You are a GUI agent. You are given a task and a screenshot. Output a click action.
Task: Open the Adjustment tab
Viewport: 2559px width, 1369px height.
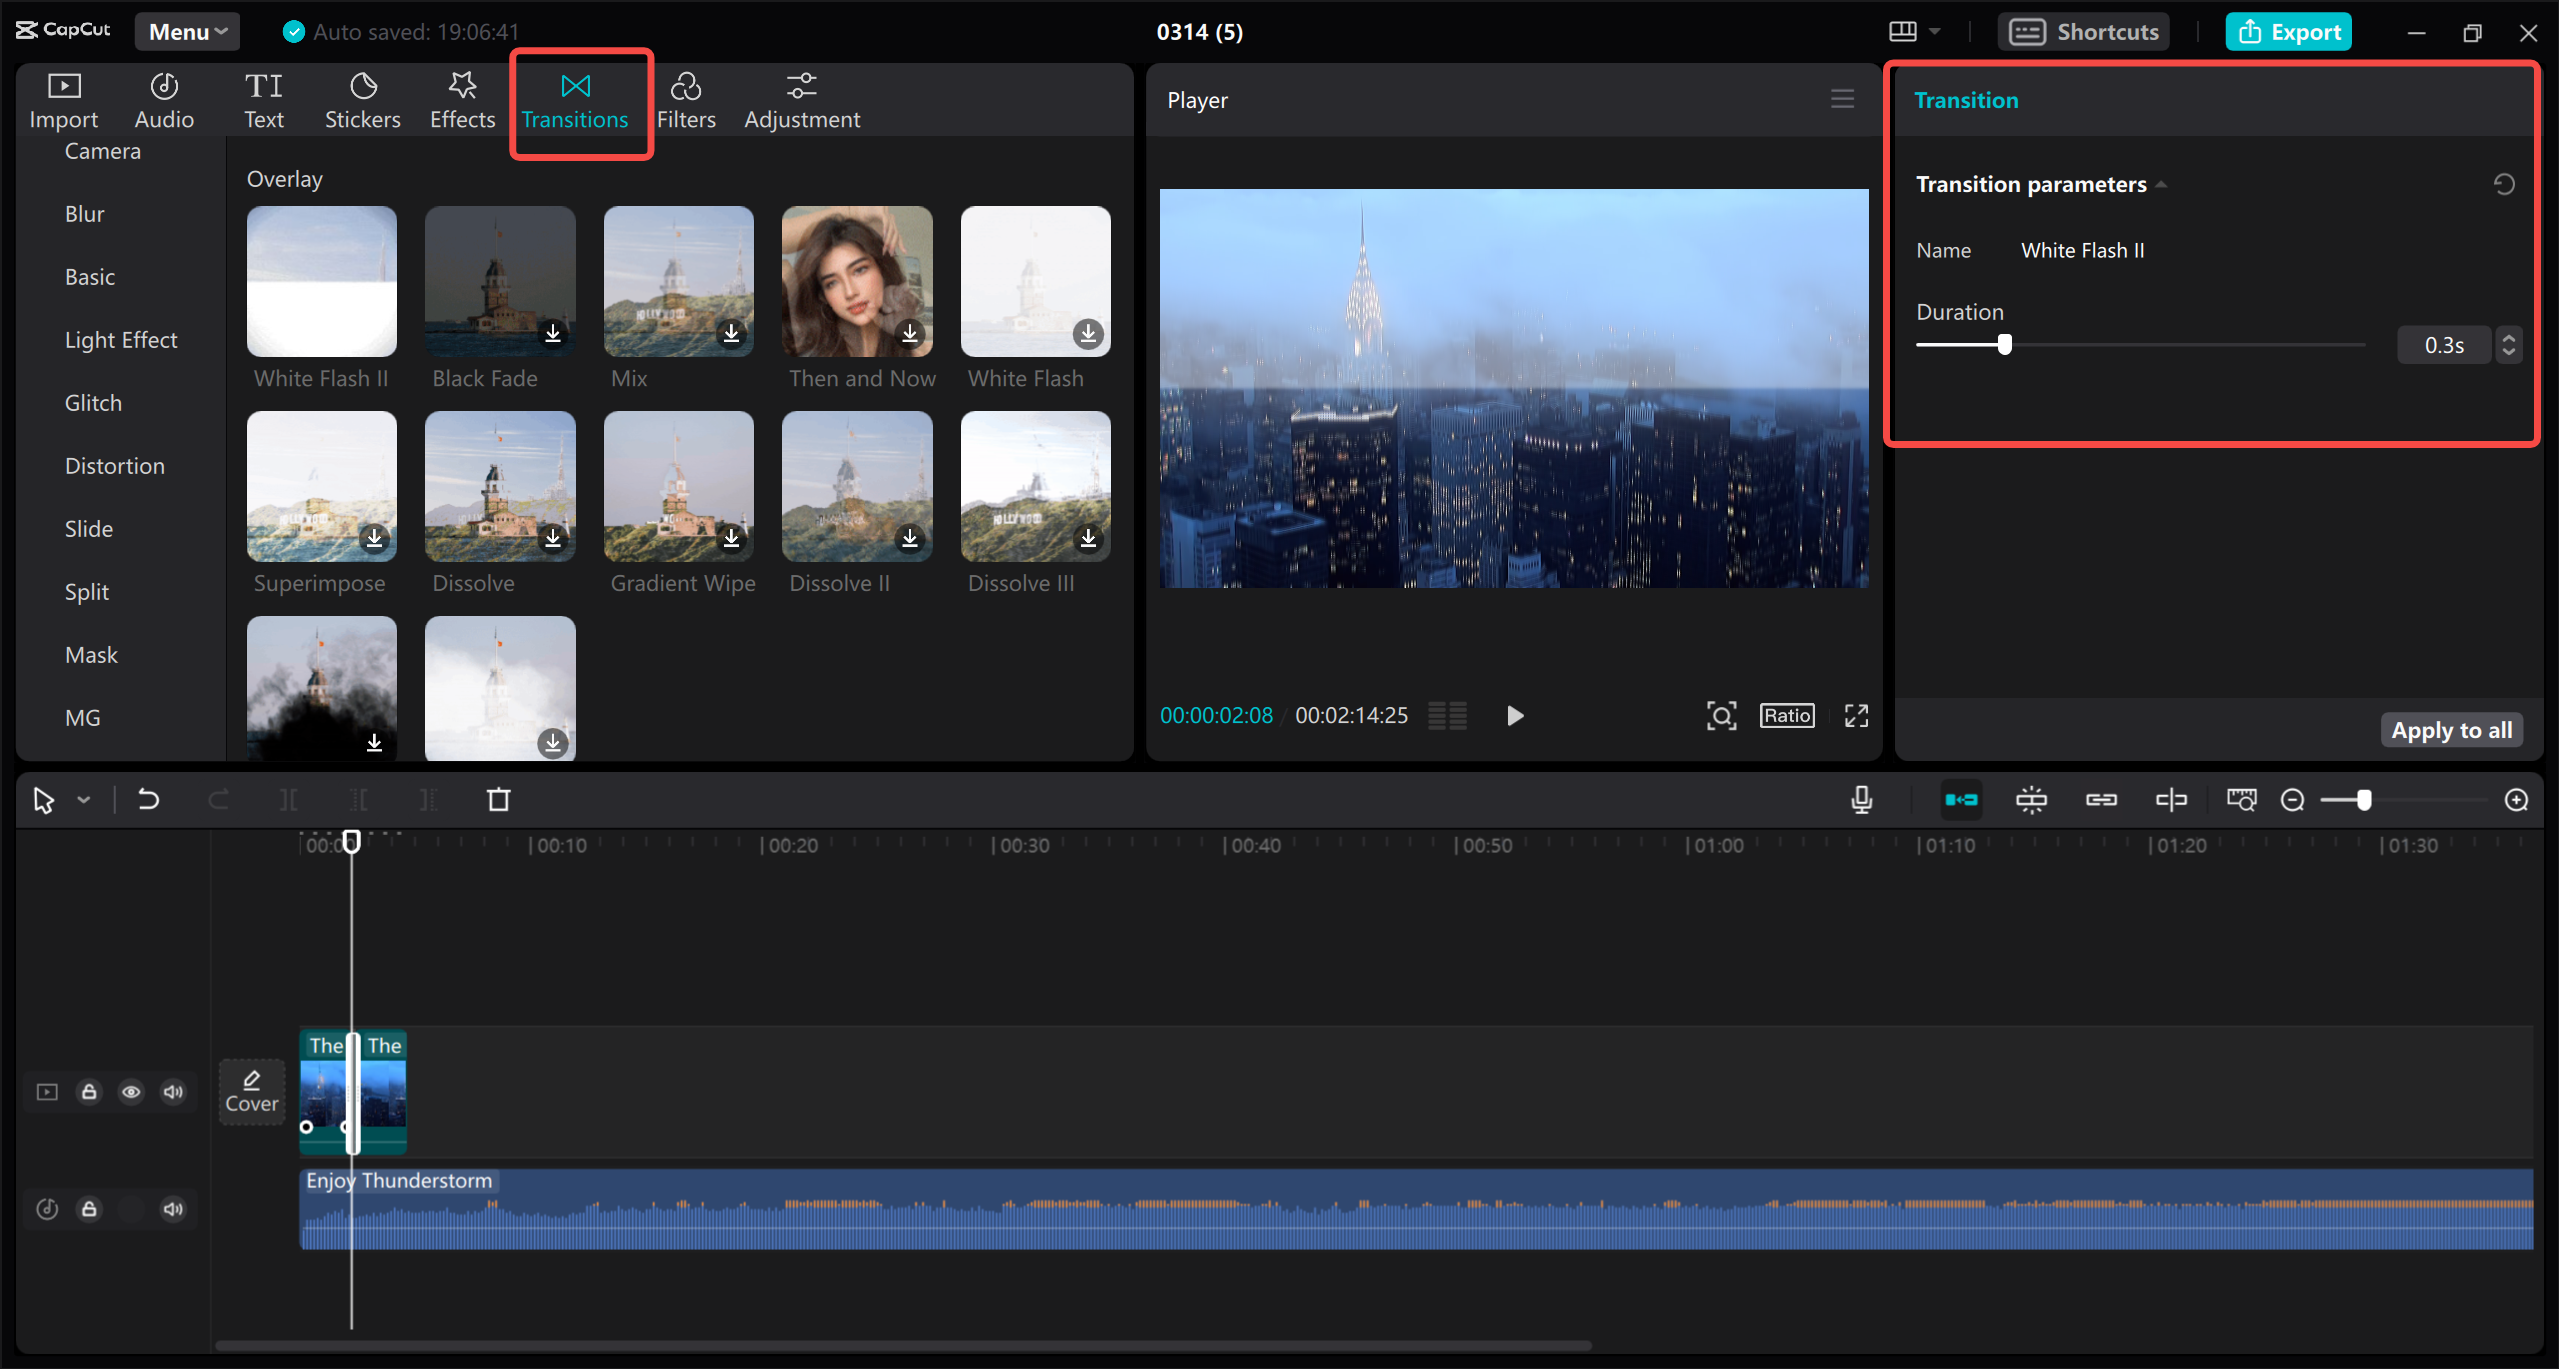point(802,99)
